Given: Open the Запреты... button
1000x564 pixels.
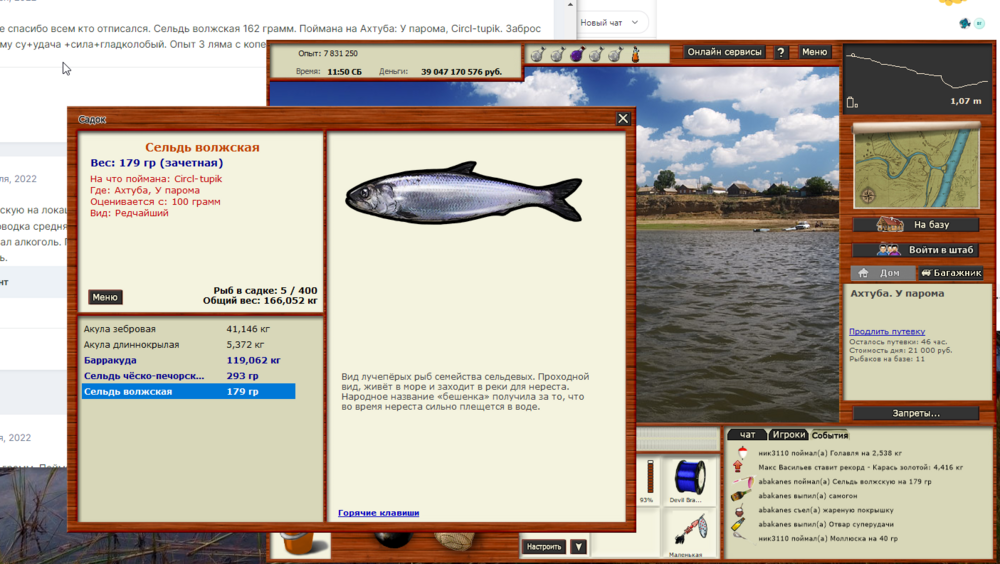Looking at the screenshot, I should pyautogui.click(x=916, y=413).
